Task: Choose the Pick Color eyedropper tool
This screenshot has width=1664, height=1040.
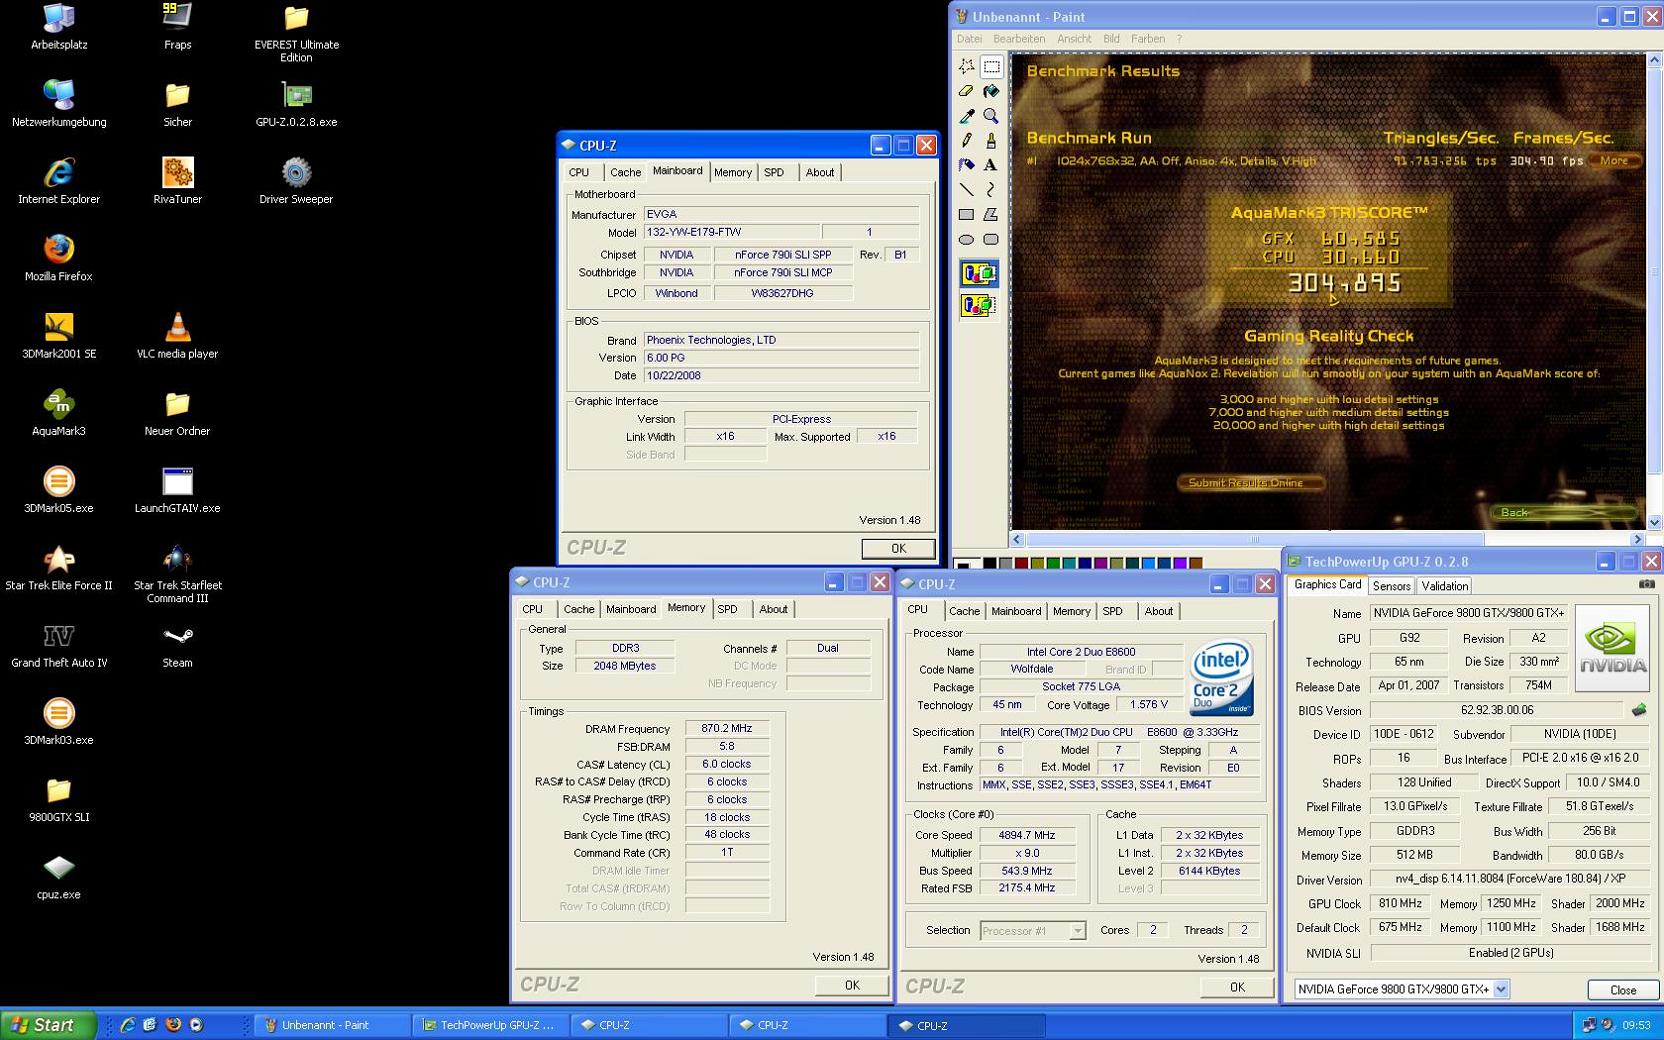Action: click(966, 116)
